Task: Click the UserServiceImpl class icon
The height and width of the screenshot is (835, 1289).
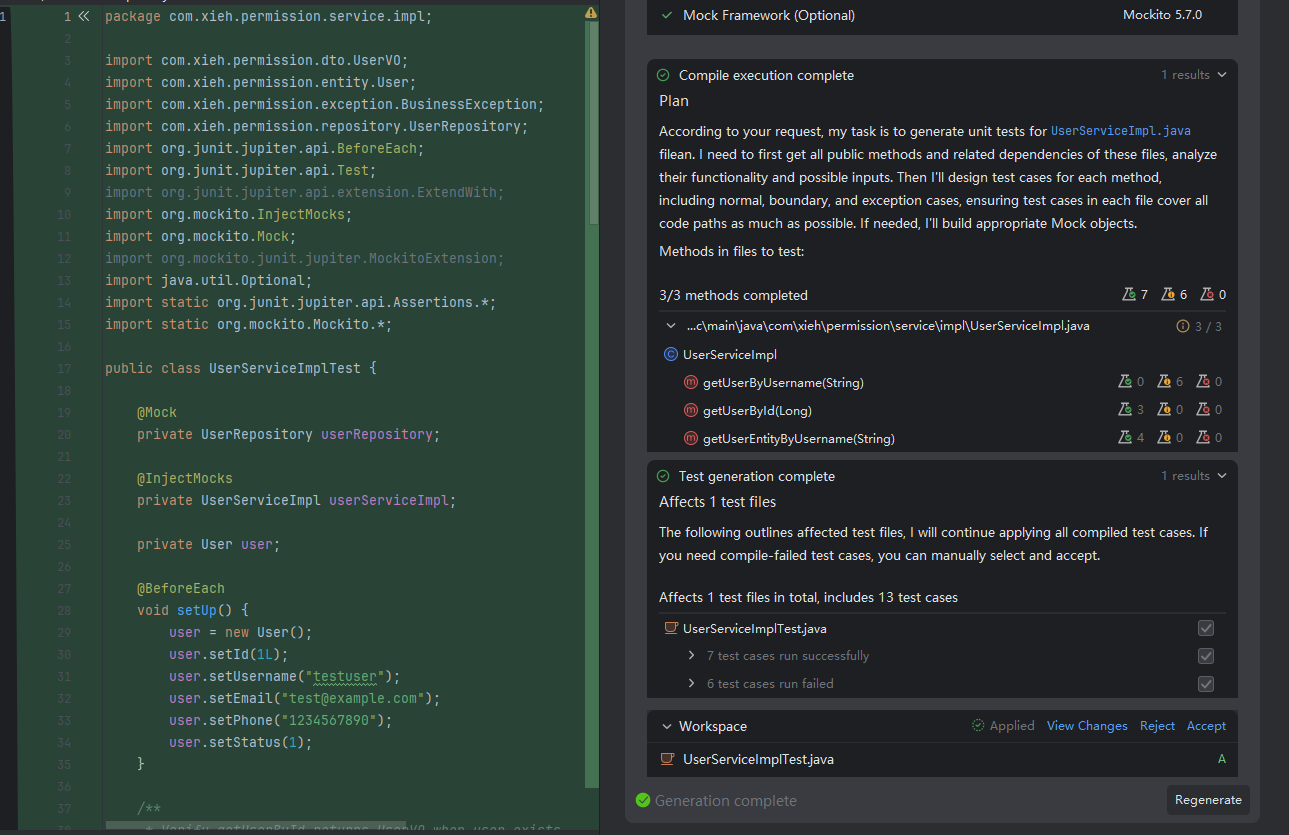Action: (670, 354)
